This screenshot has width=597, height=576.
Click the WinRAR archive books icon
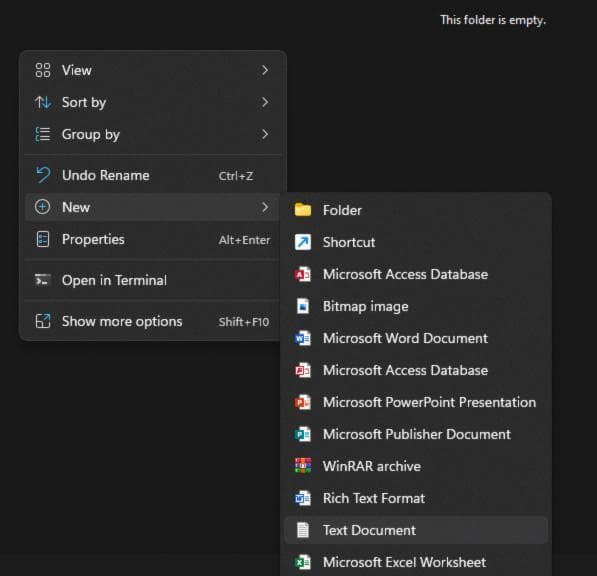click(x=303, y=466)
